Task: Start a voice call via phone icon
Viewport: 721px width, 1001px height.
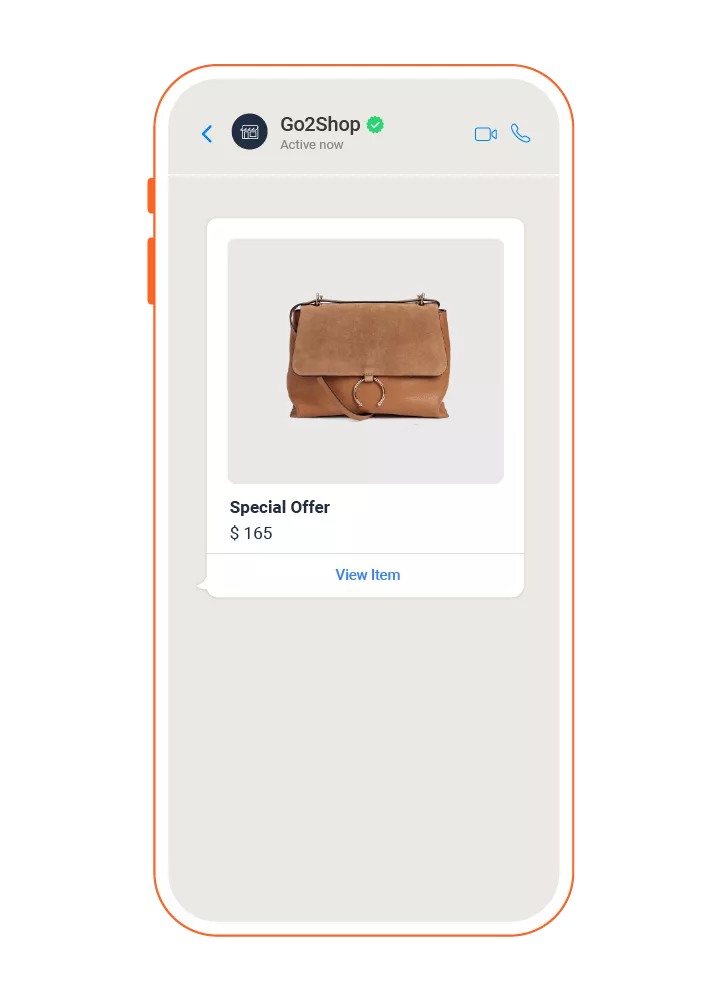Action: pyautogui.click(x=520, y=133)
